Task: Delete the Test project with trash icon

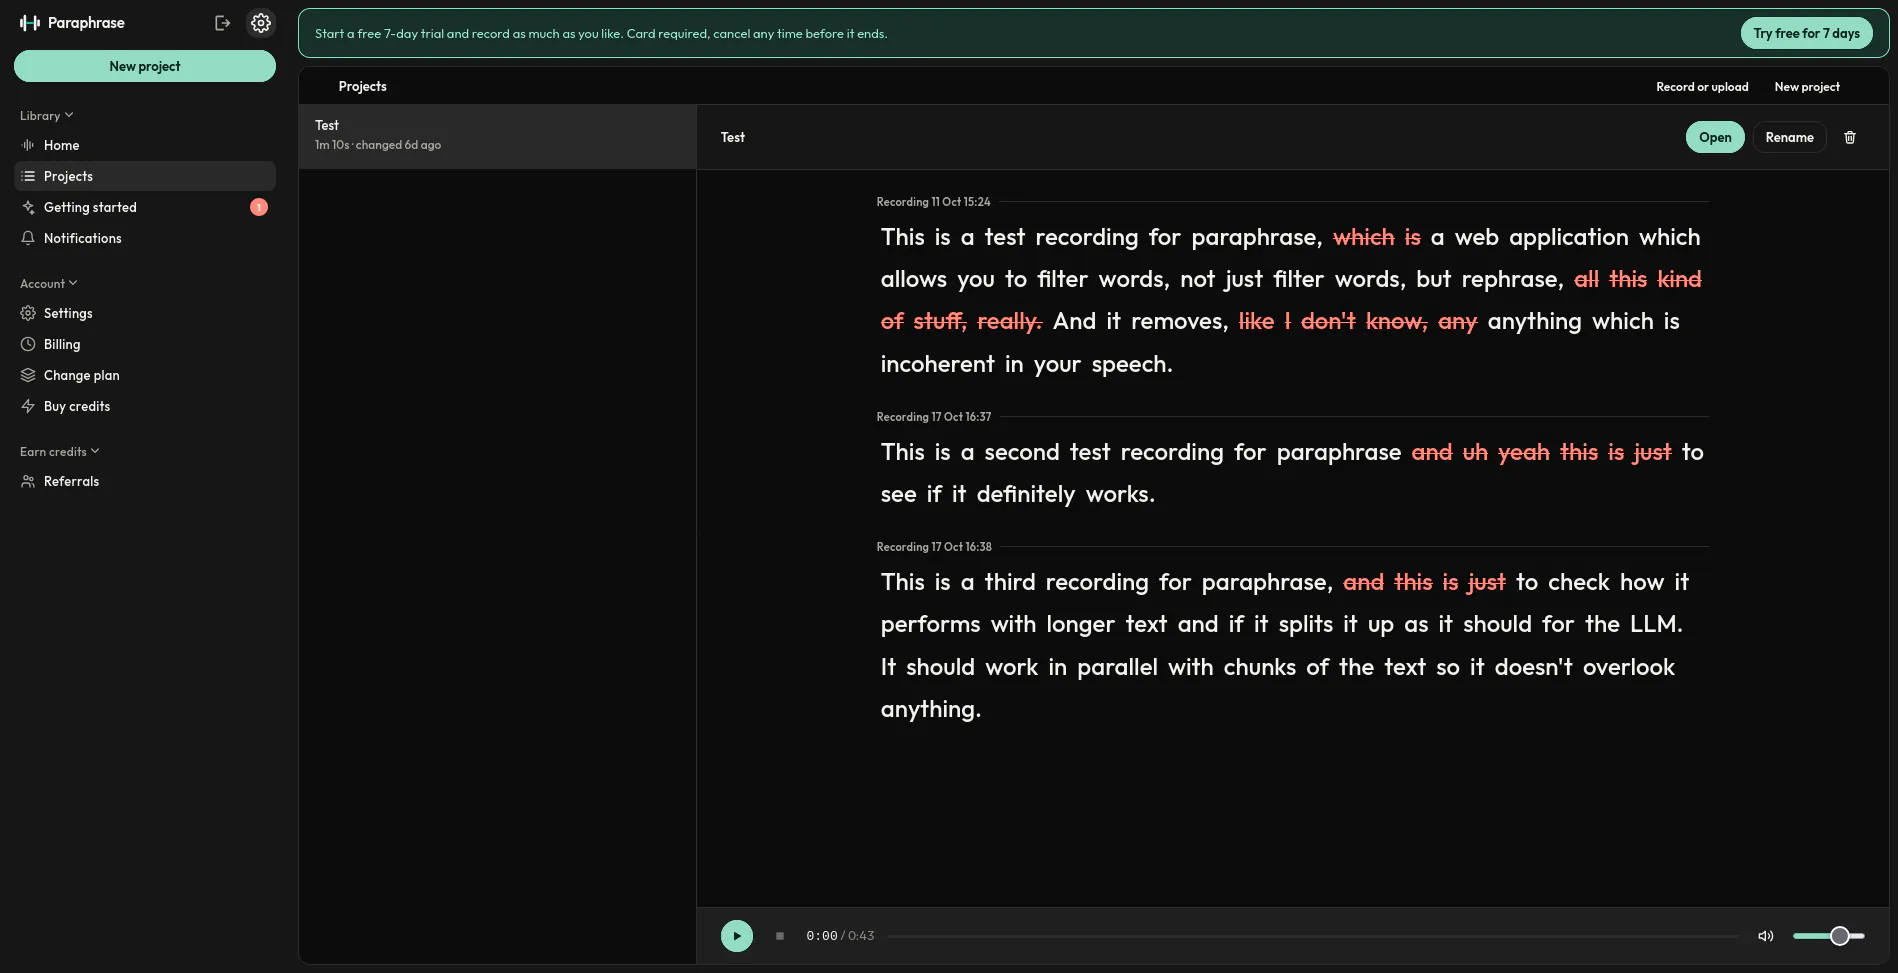Action: tap(1850, 137)
